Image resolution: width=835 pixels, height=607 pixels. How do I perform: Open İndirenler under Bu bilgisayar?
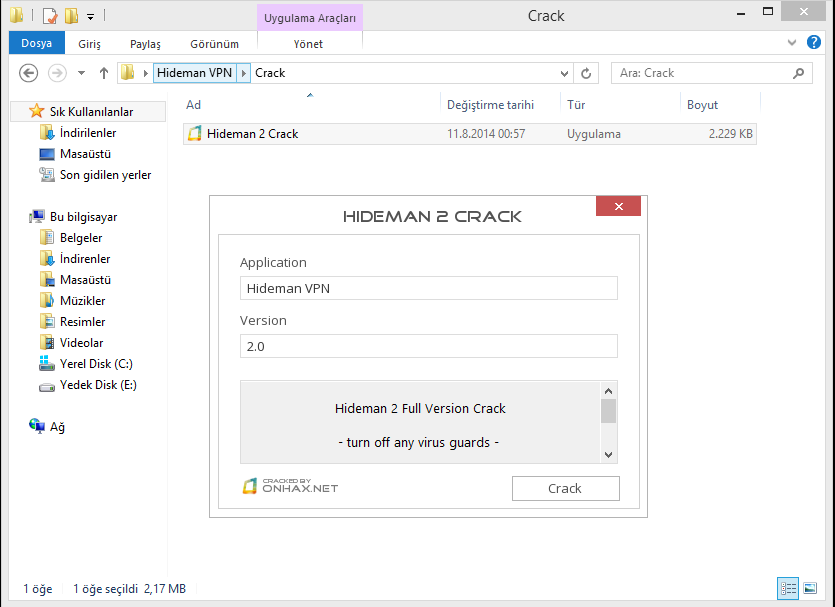85,259
